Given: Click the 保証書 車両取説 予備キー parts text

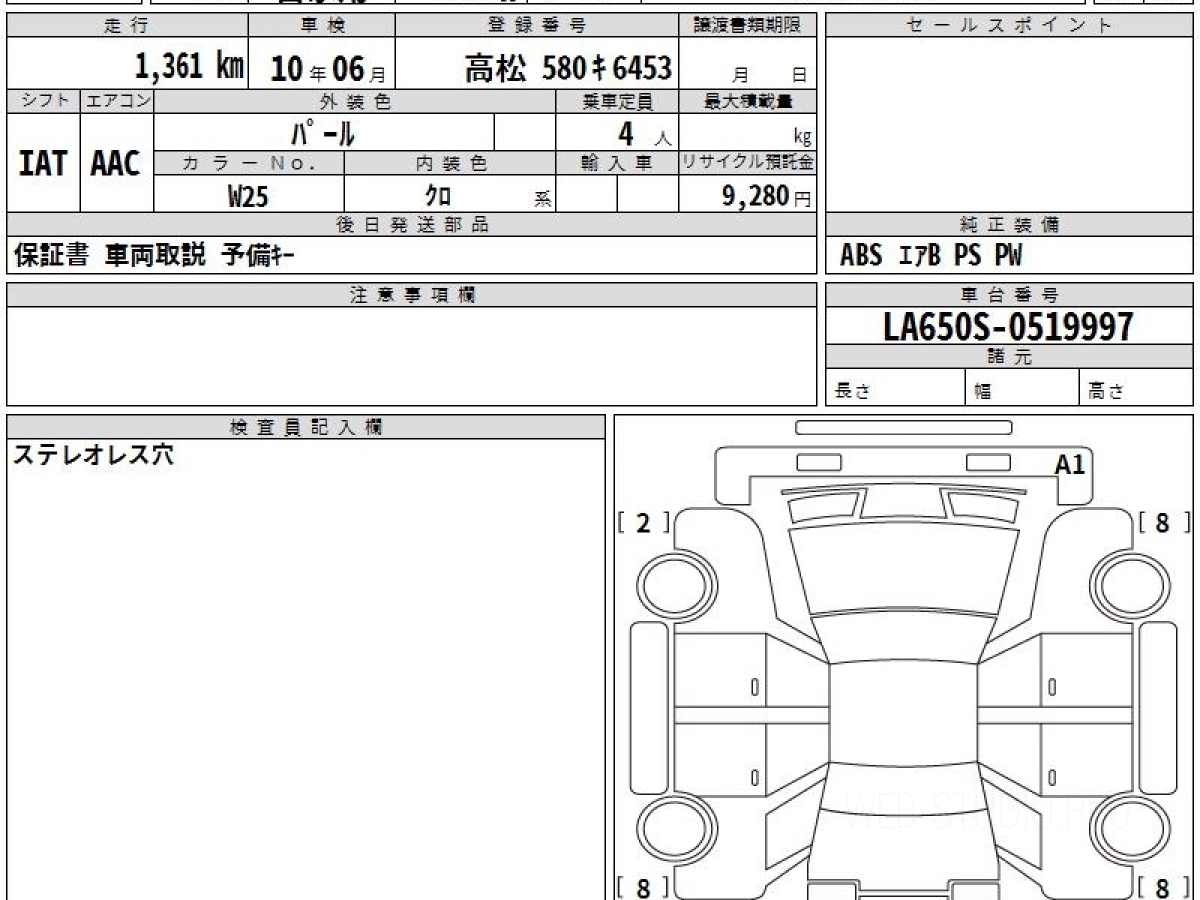Looking at the screenshot, I should point(154,256).
